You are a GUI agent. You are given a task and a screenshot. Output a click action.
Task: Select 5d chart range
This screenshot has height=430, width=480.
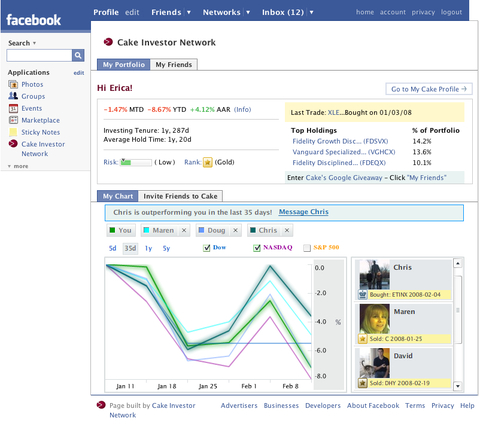coord(113,248)
